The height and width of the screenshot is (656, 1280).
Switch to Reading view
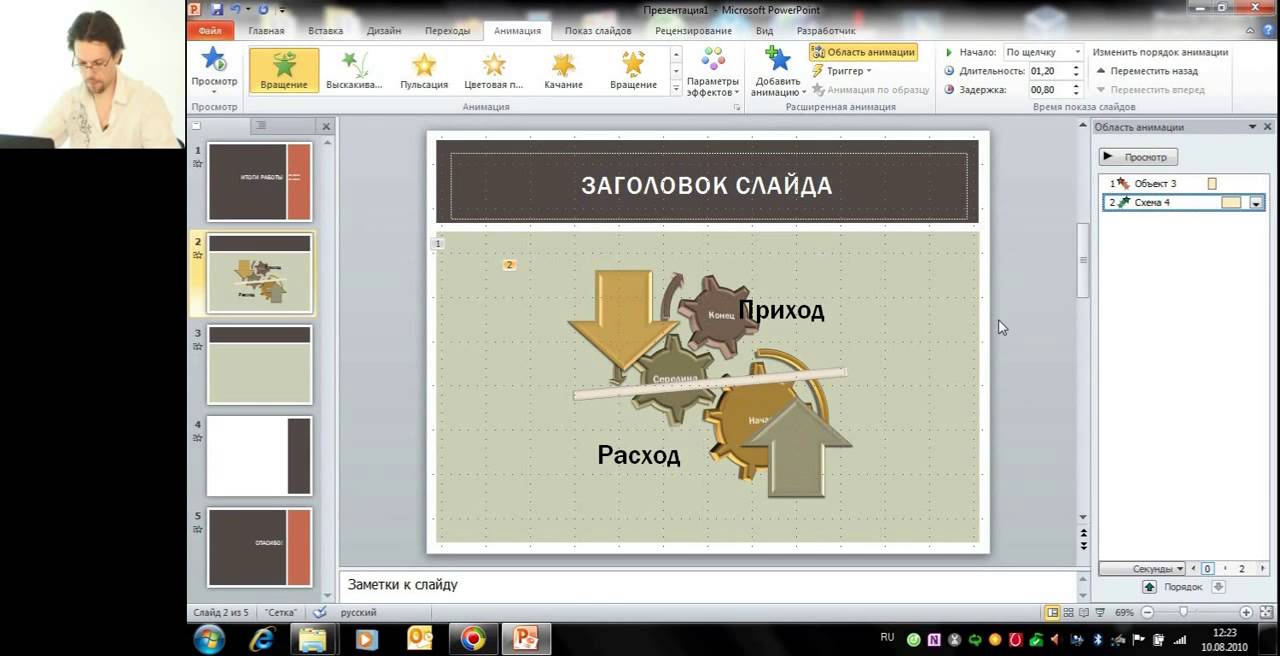pyautogui.click(x=1083, y=612)
